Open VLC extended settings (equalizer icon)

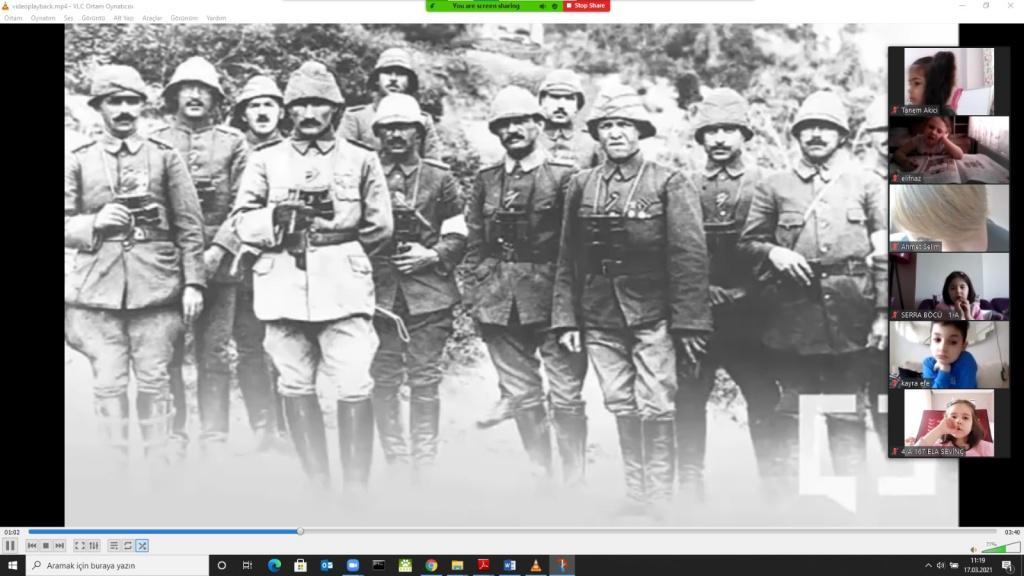click(x=93, y=545)
